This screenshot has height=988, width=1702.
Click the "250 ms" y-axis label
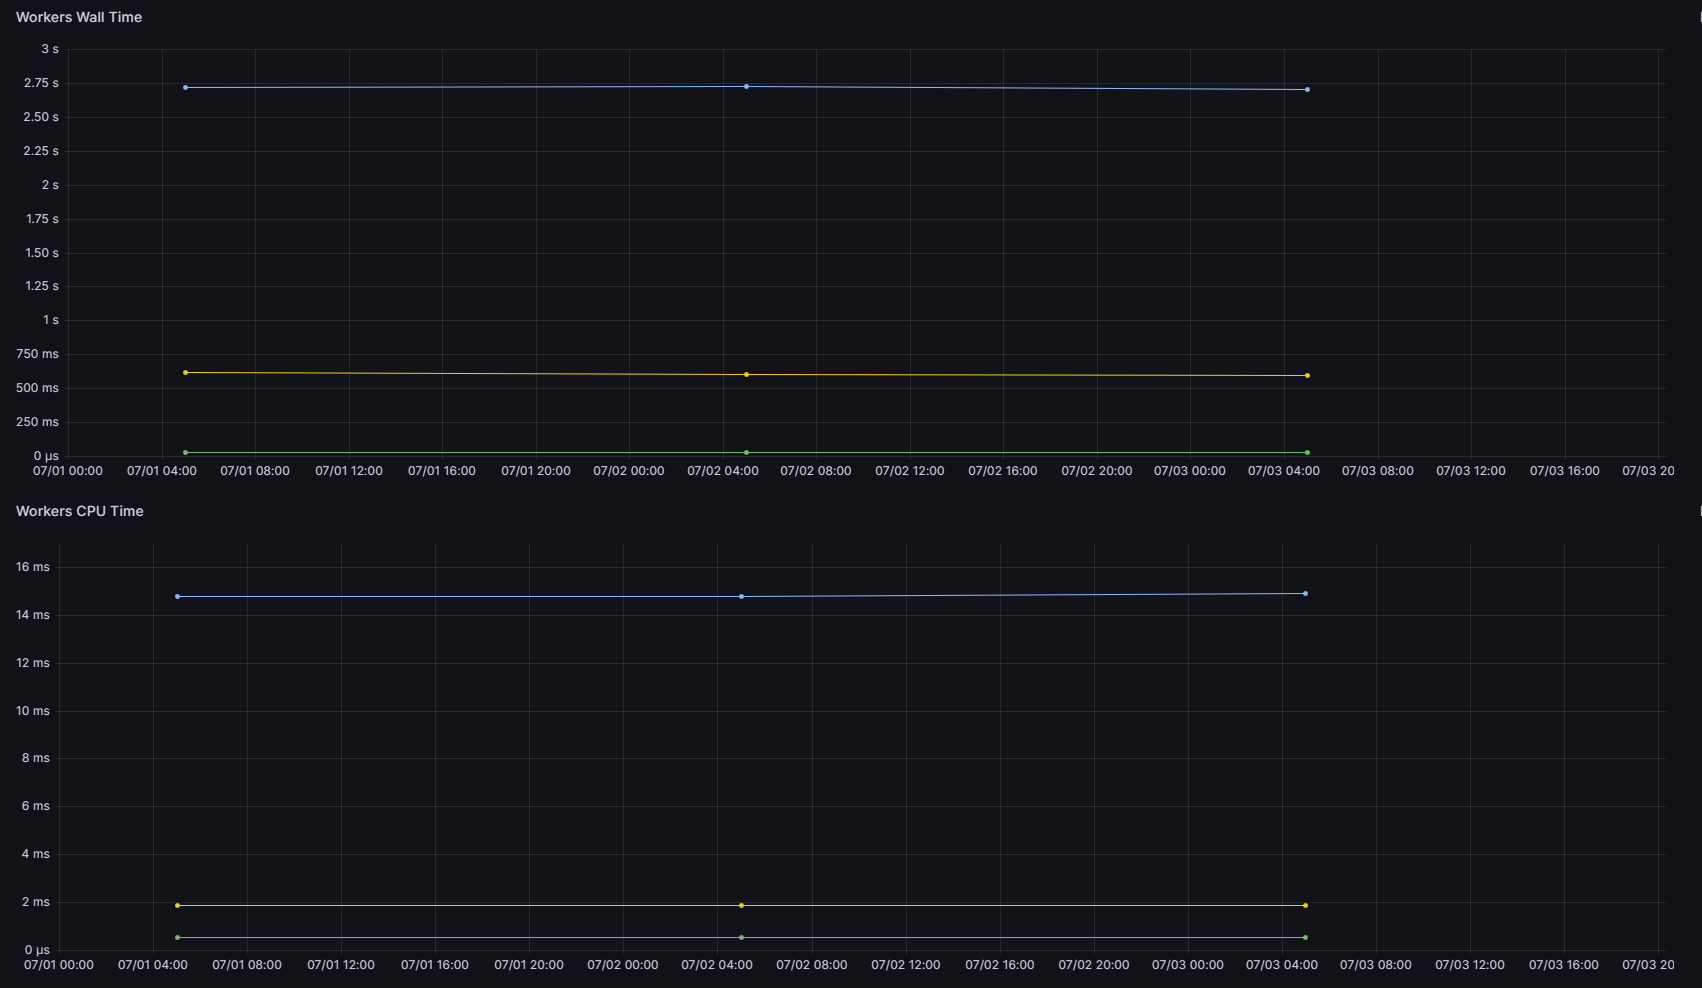(37, 422)
